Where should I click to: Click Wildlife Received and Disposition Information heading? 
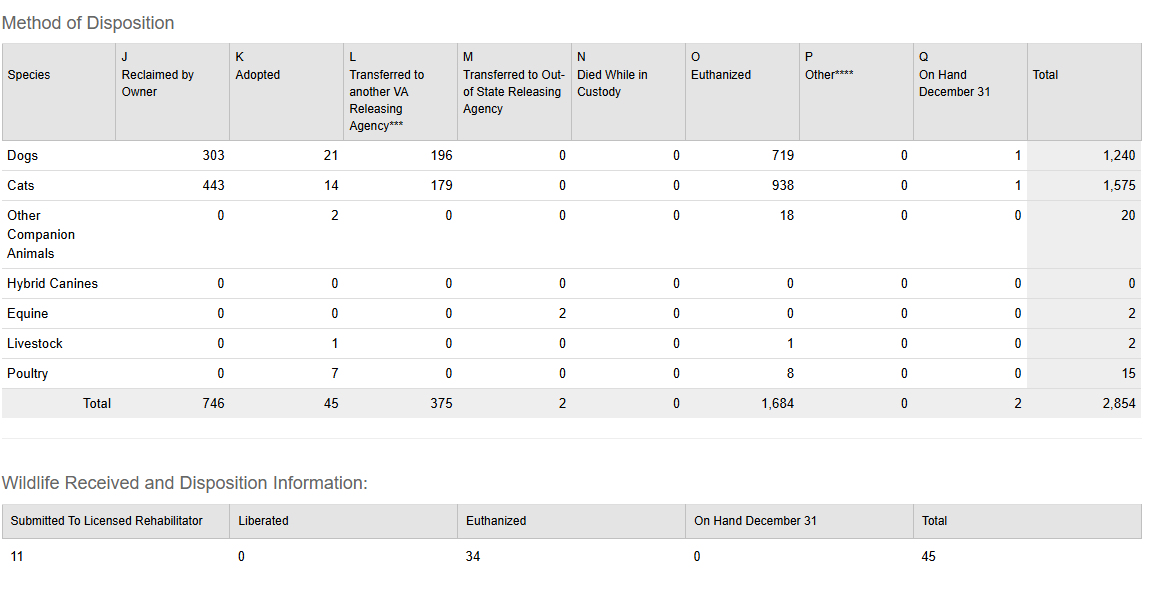[184, 483]
